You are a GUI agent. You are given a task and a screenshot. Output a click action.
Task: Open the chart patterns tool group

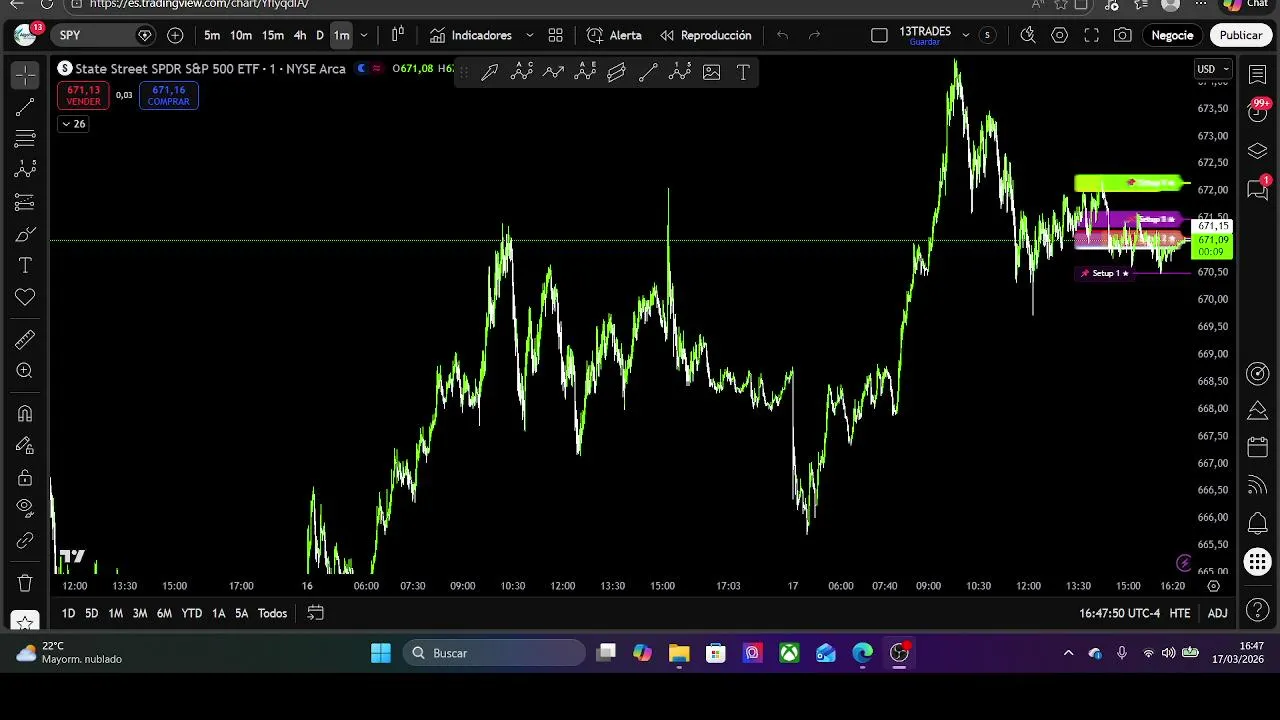(x=25, y=170)
